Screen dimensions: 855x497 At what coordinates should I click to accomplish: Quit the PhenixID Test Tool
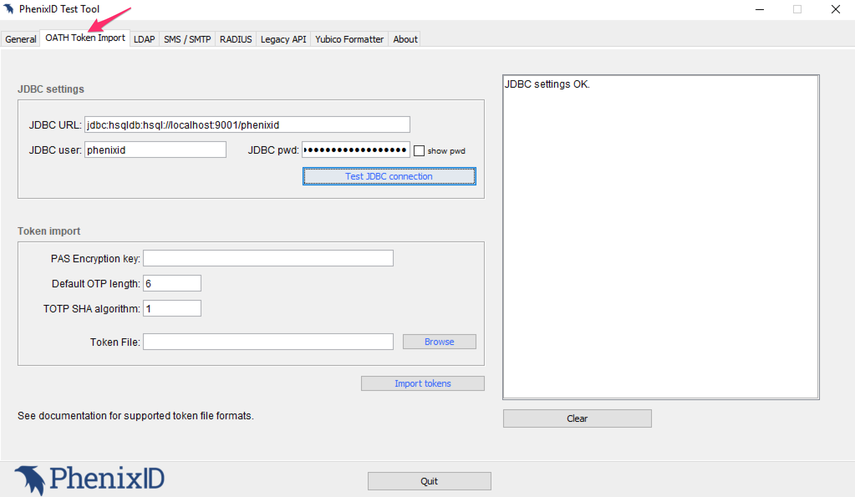coord(429,481)
